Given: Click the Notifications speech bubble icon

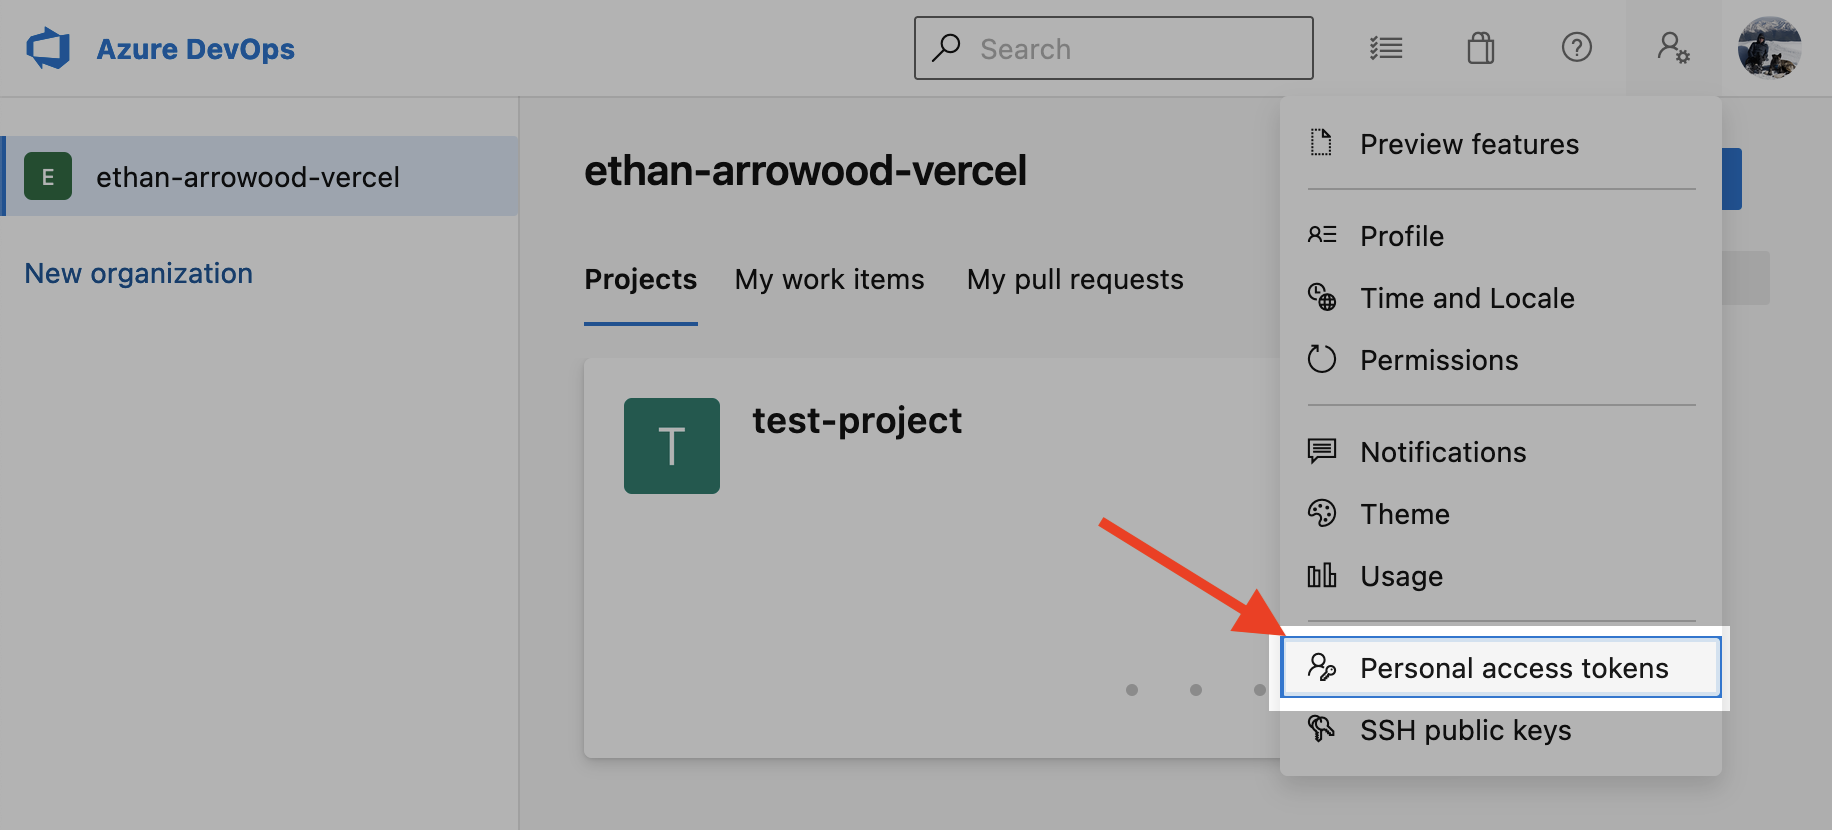Looking at the screenshot, I should (x=1322, y=451).
